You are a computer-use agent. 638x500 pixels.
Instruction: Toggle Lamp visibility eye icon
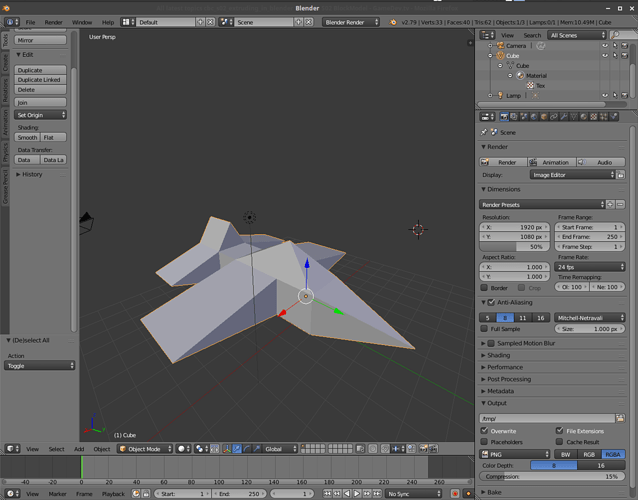point(605,95)
